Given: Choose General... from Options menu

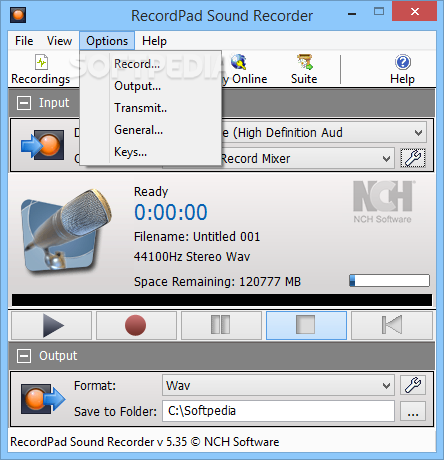Looking at the screenshot, I should [x=151, y=130].
